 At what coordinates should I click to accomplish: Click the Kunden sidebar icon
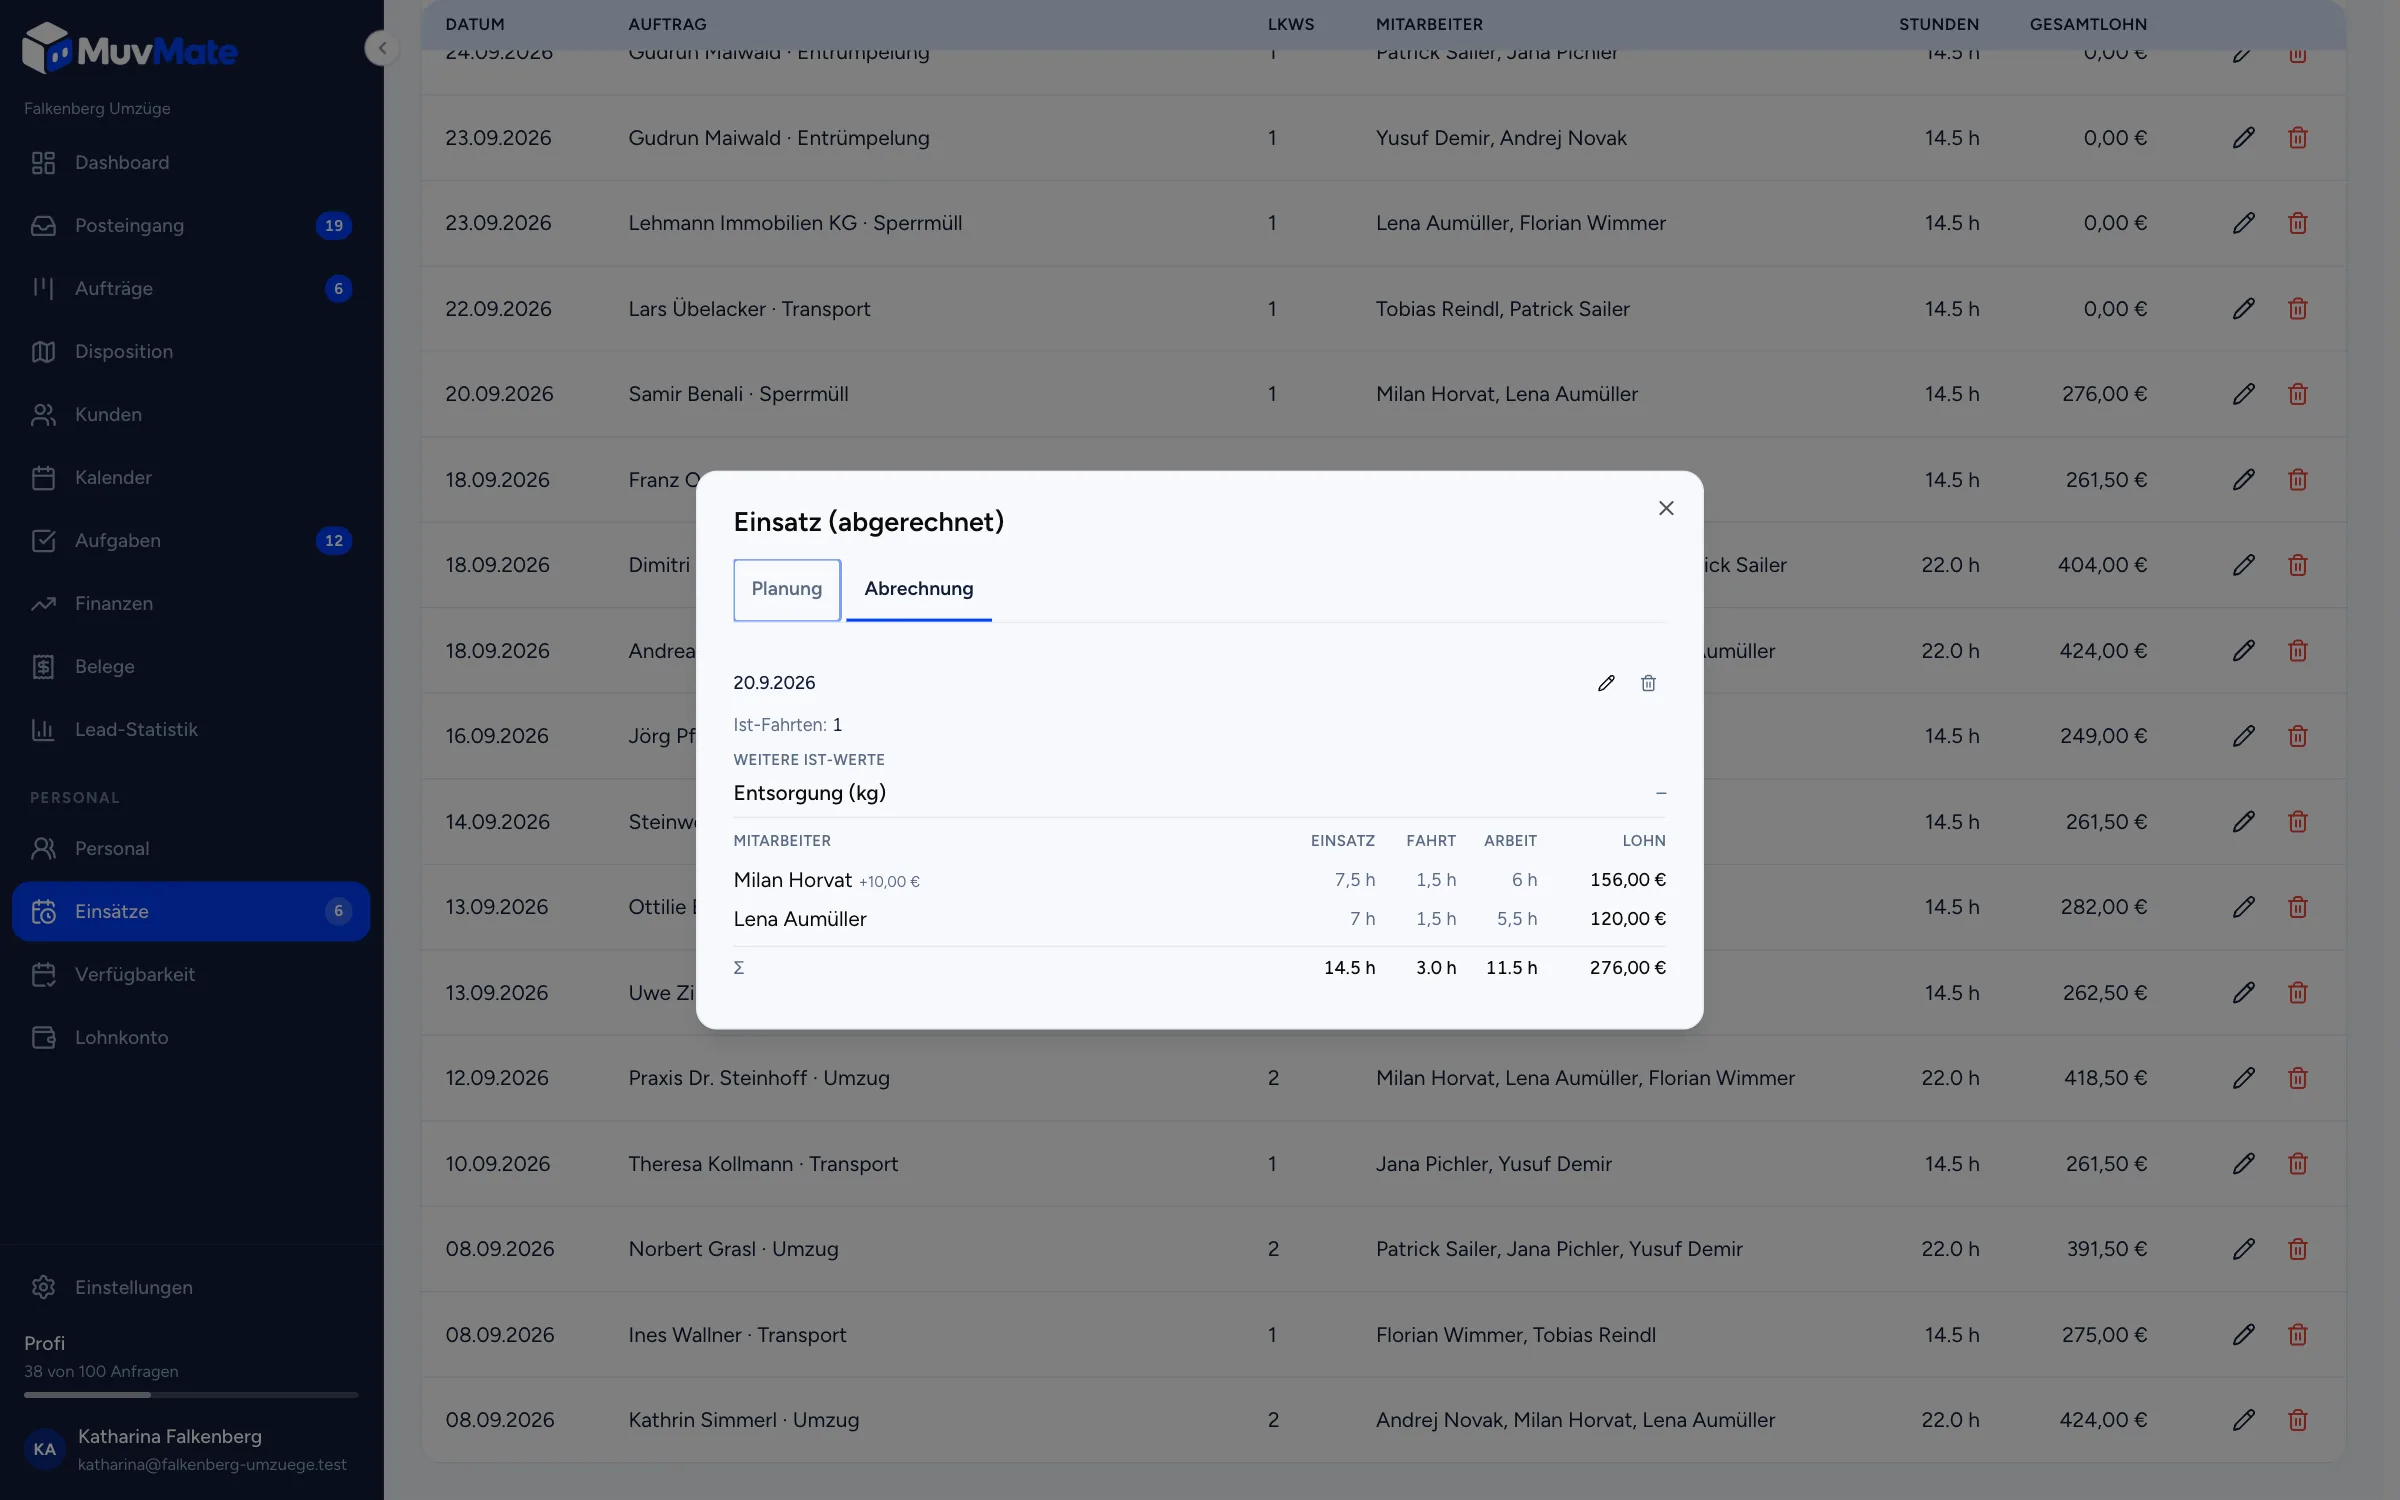click(43, 414)
